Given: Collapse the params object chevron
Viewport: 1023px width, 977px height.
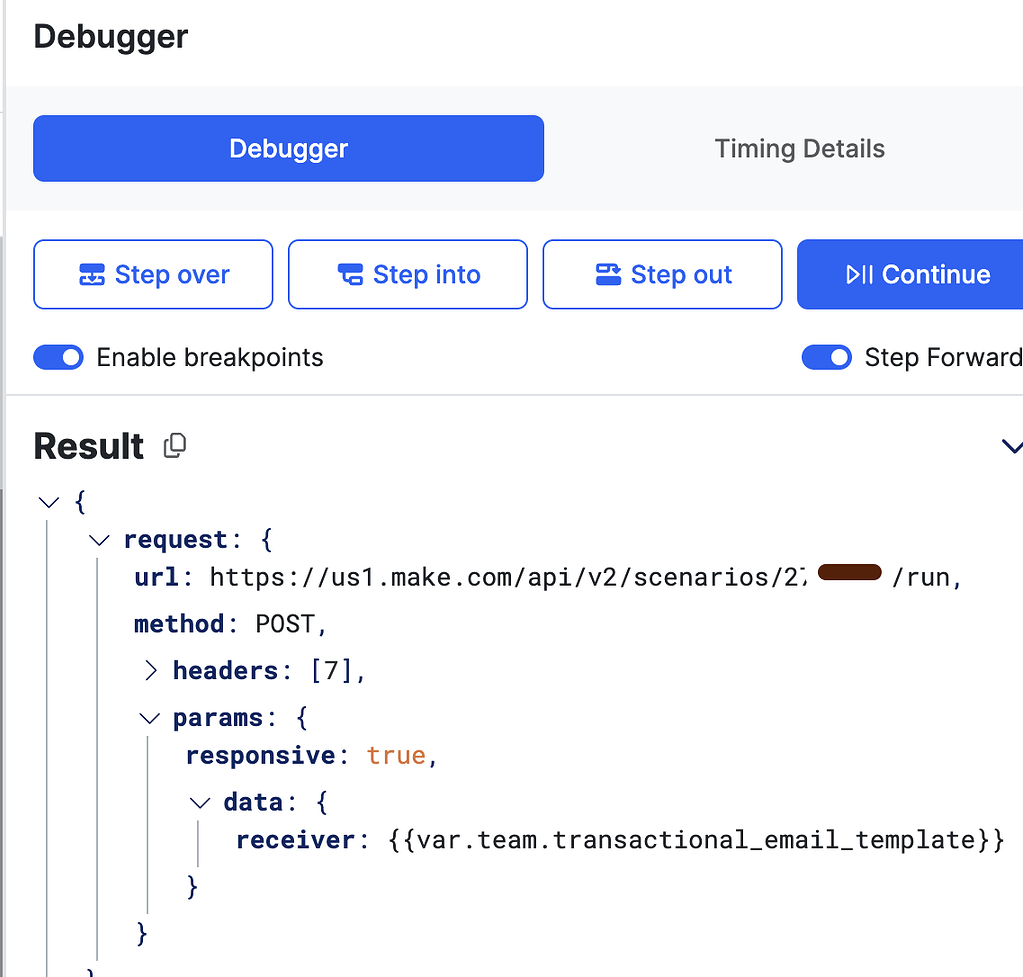Looking at the screenshot, I should point(148,717).
